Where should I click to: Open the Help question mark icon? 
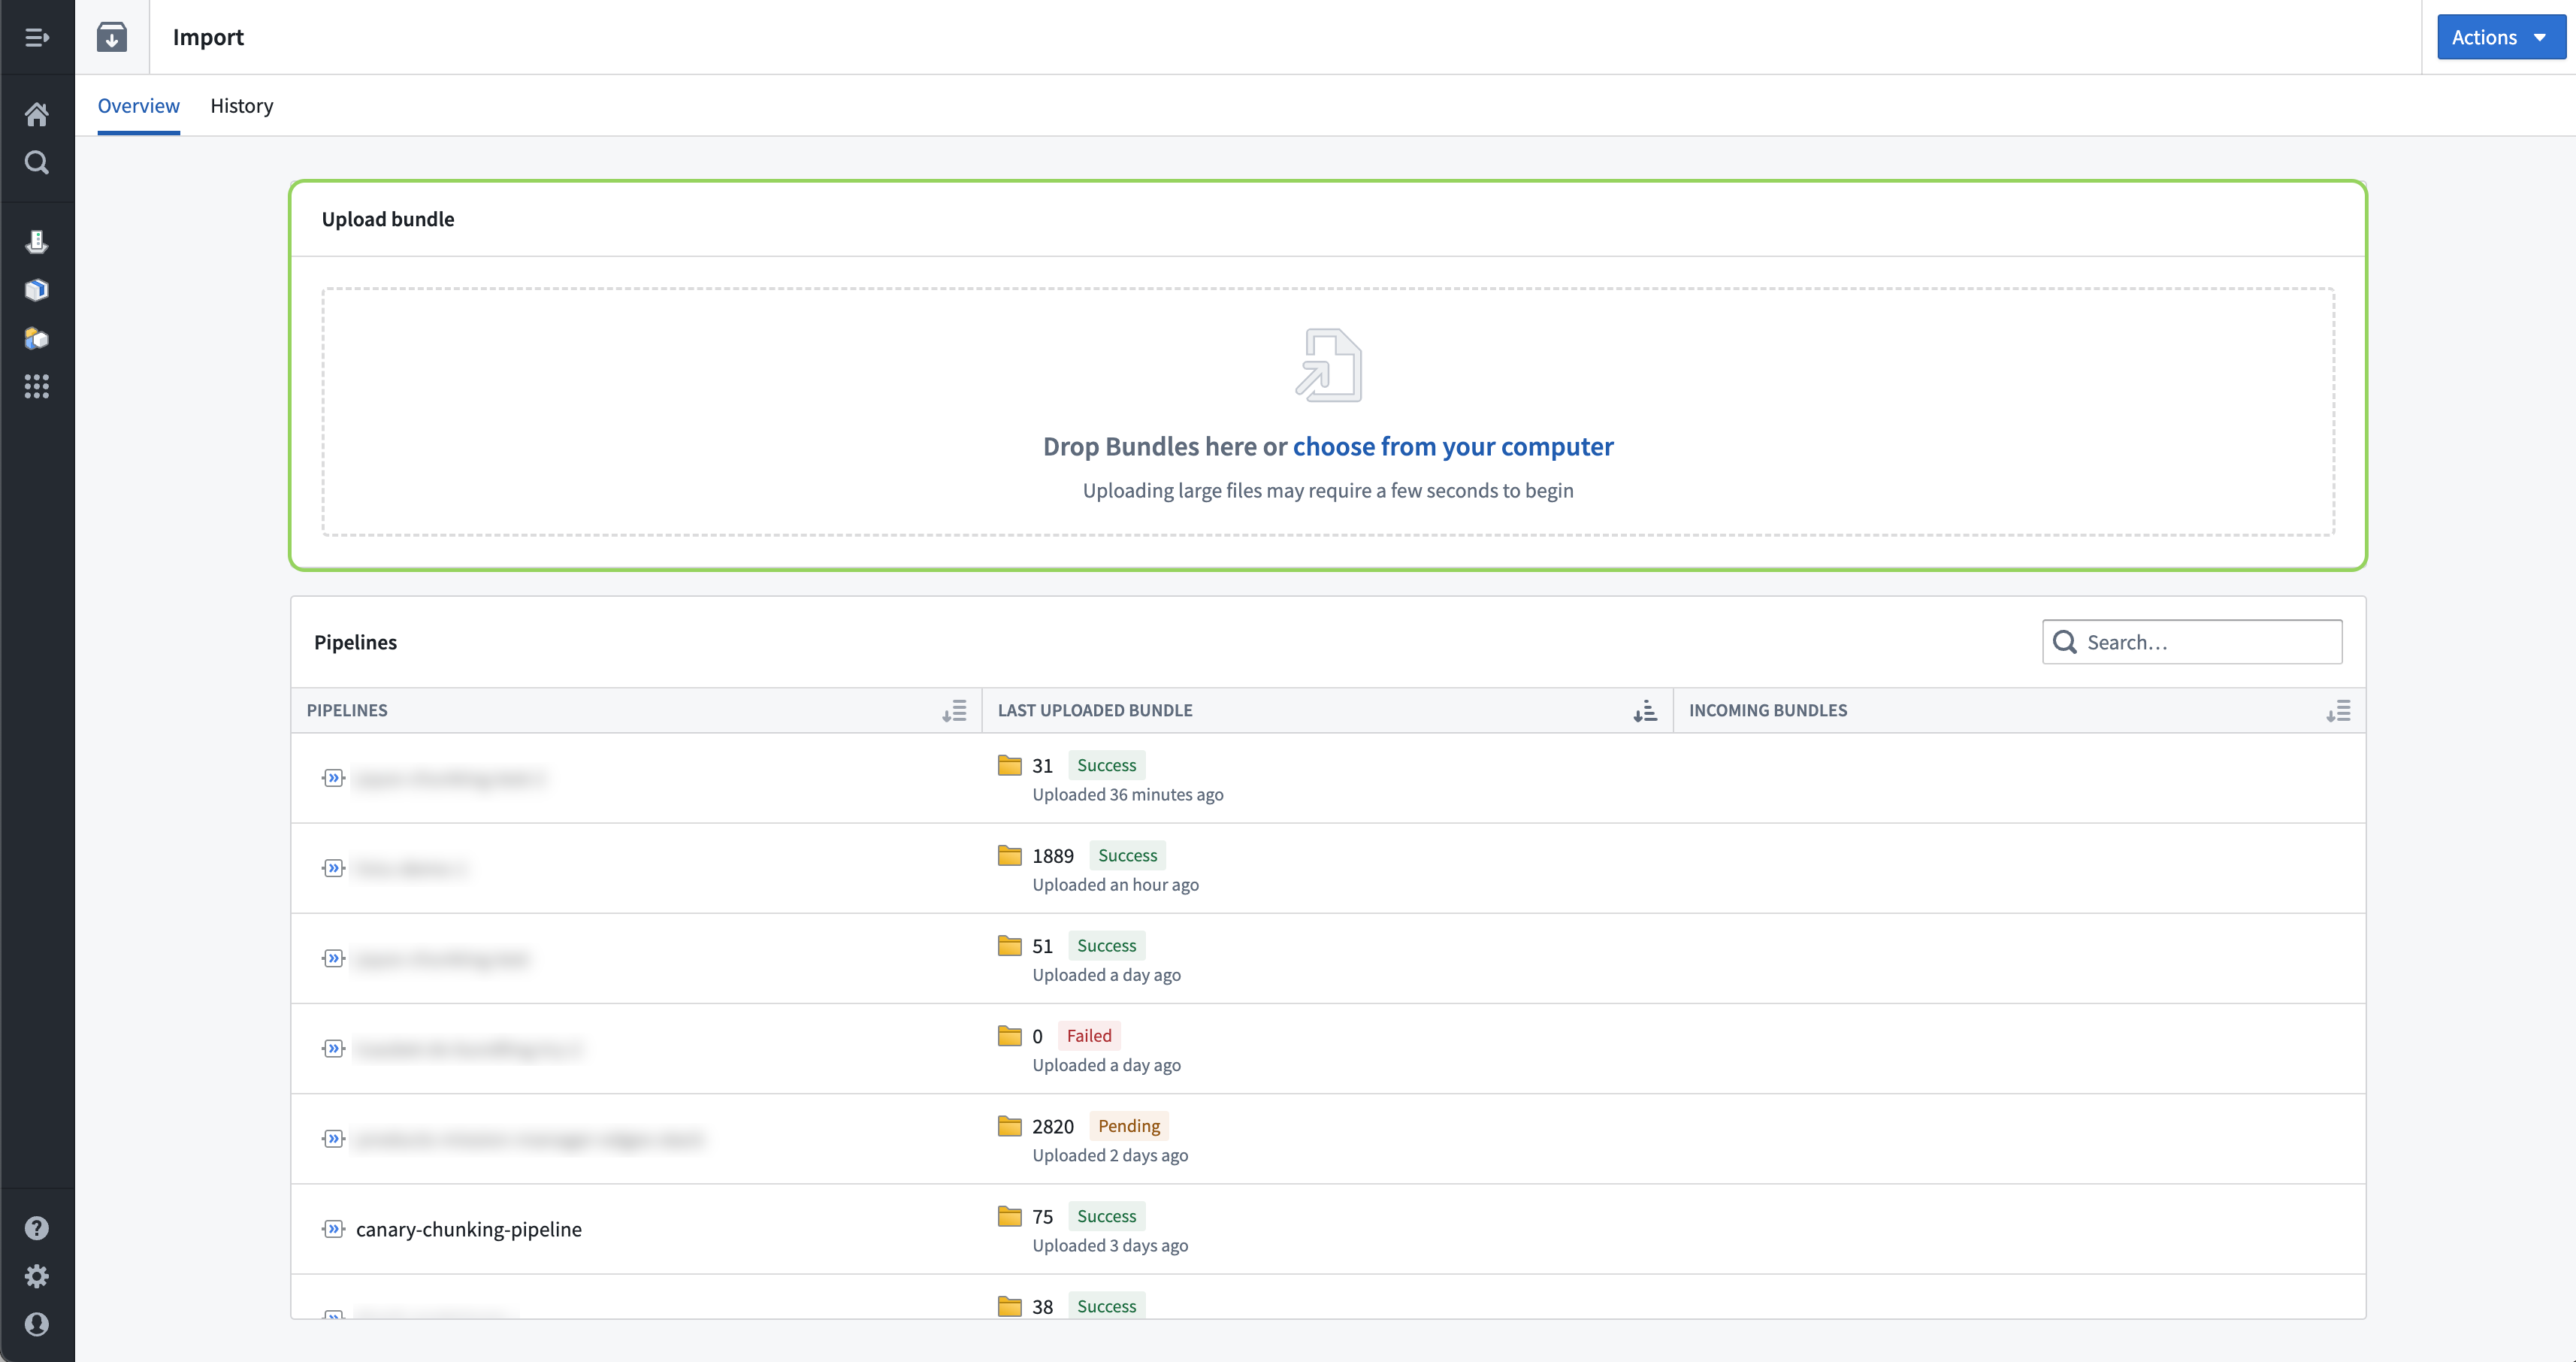point(37,1227)
